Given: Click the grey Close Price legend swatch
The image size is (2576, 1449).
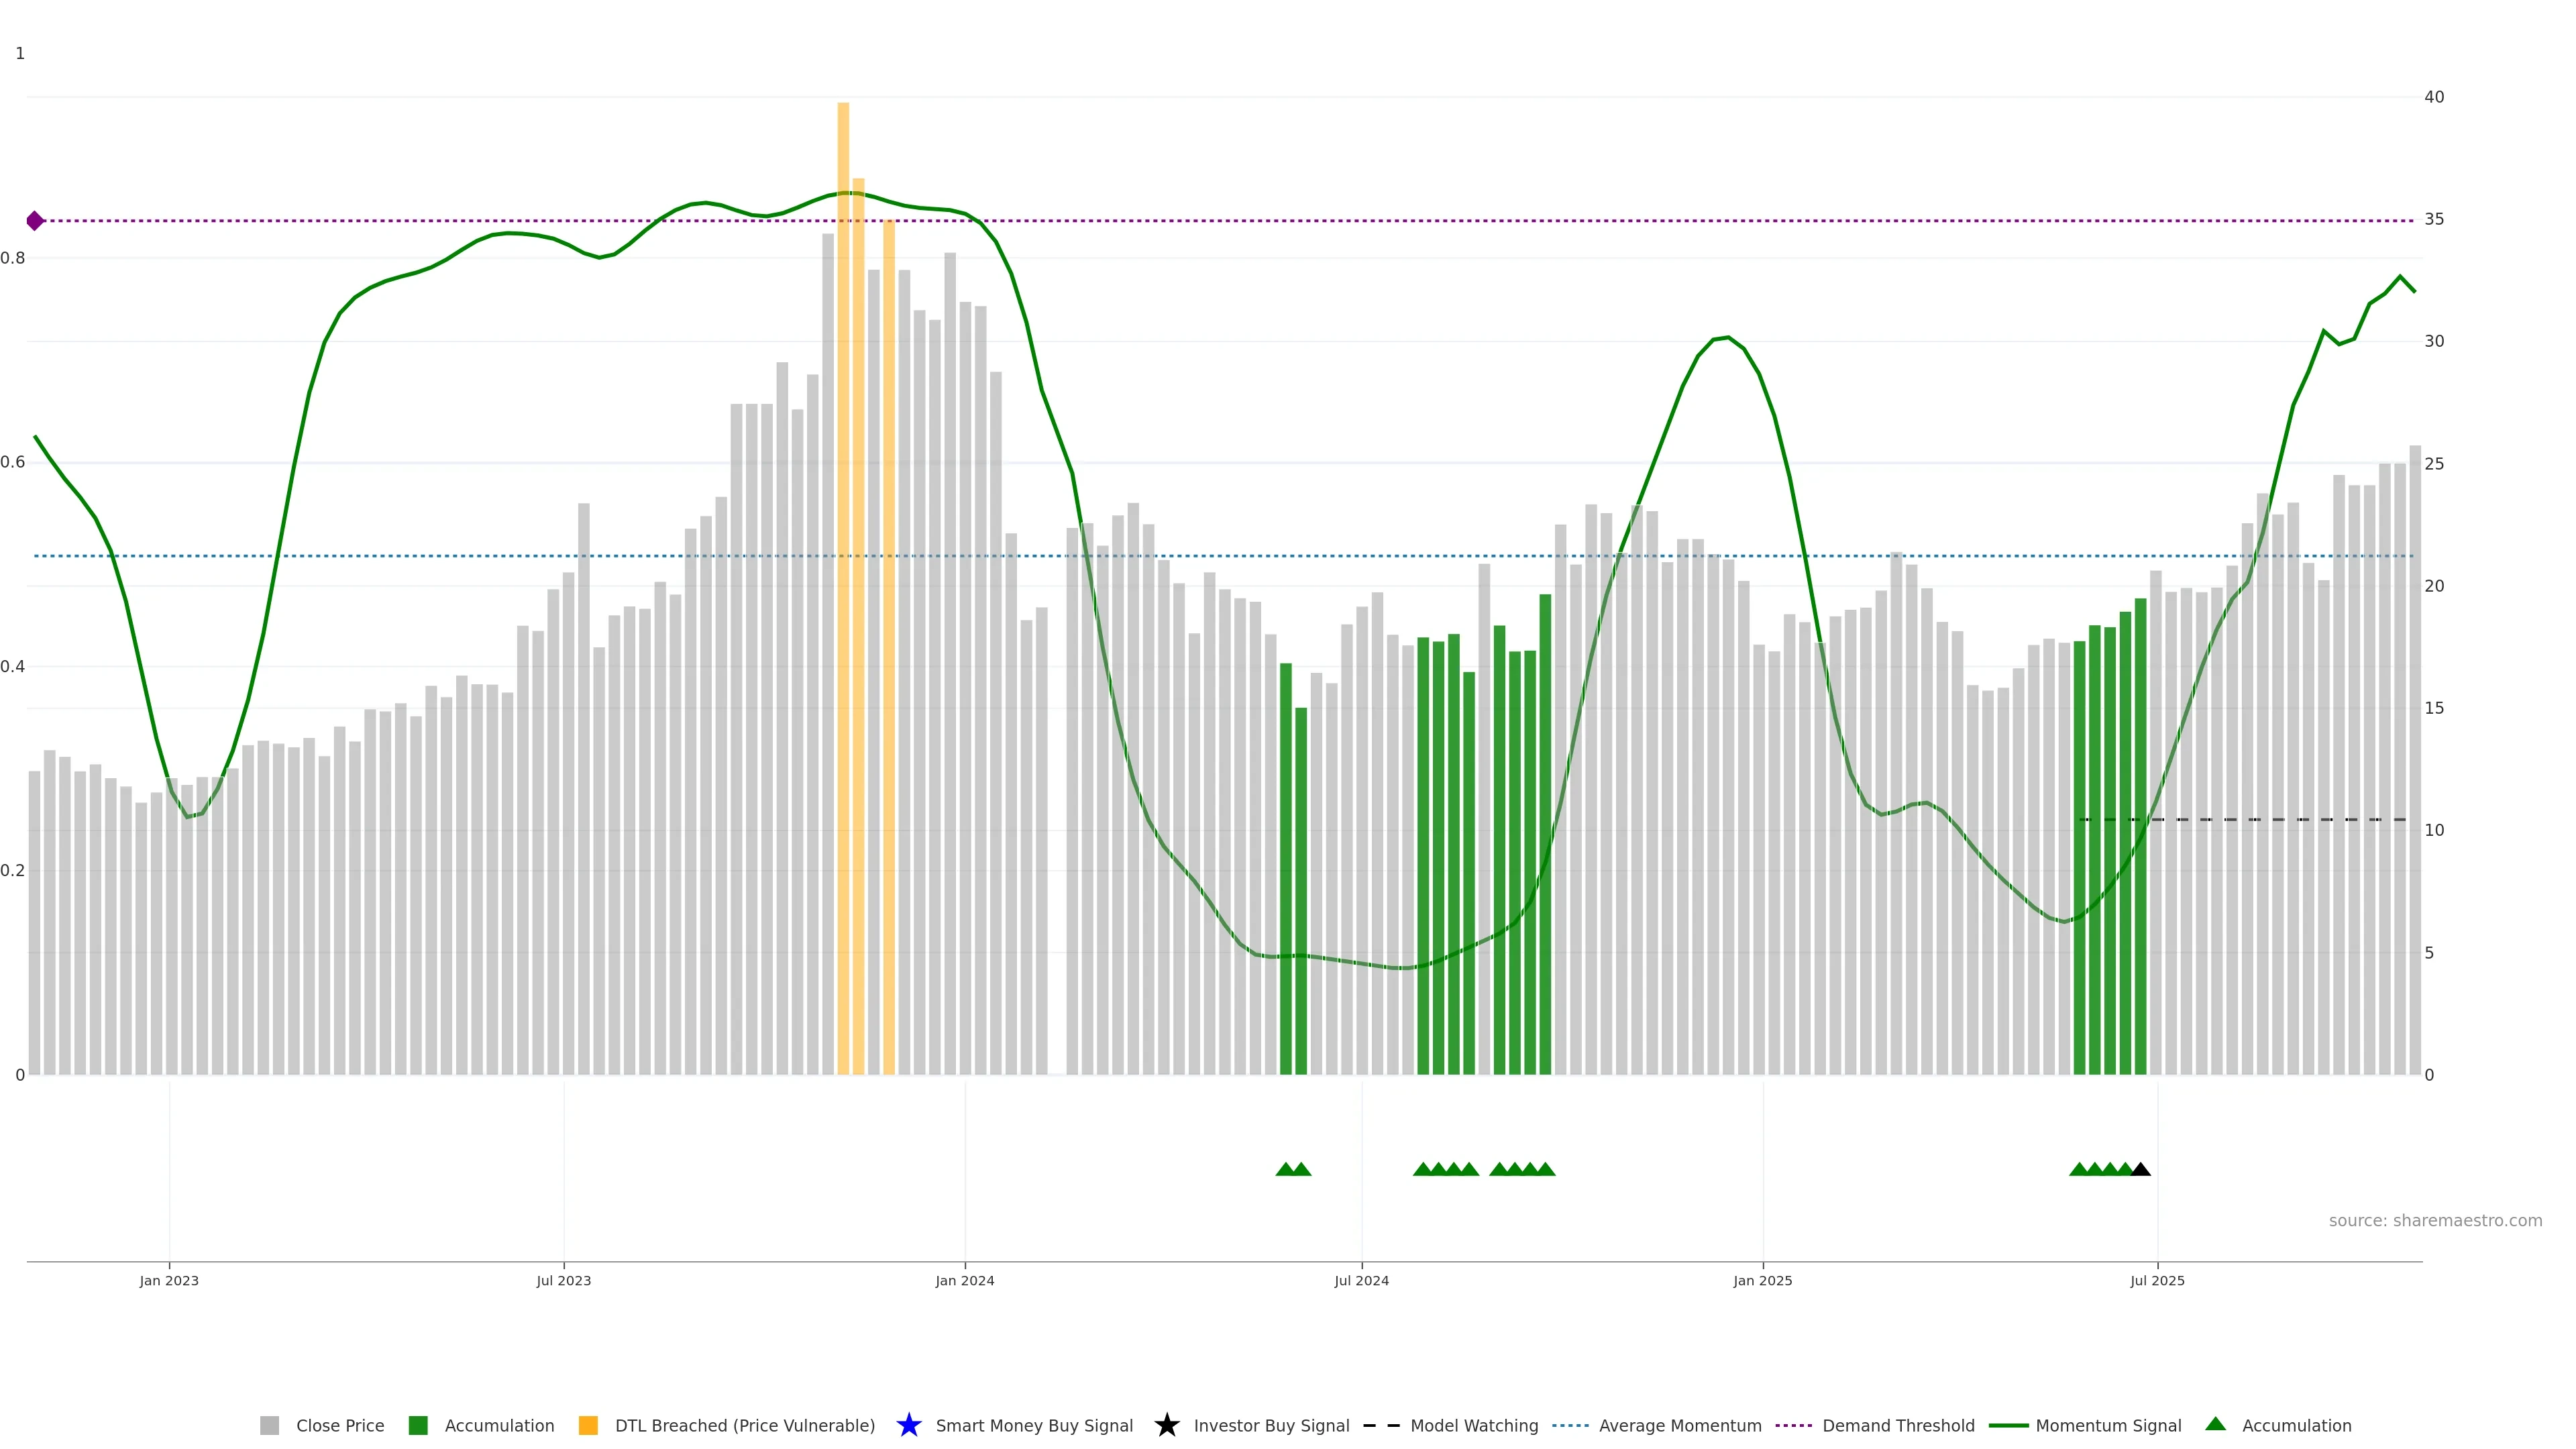Looking at the screenshot, I should click(x=269, y=1425).
